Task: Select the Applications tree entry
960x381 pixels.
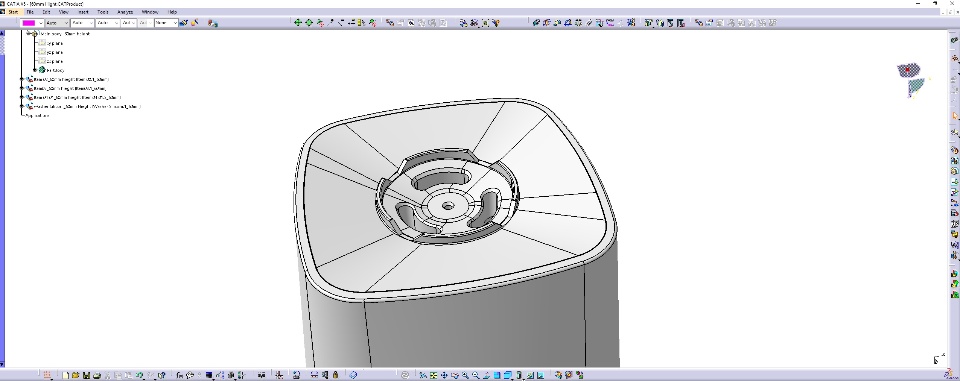Action: pos(37,116)
